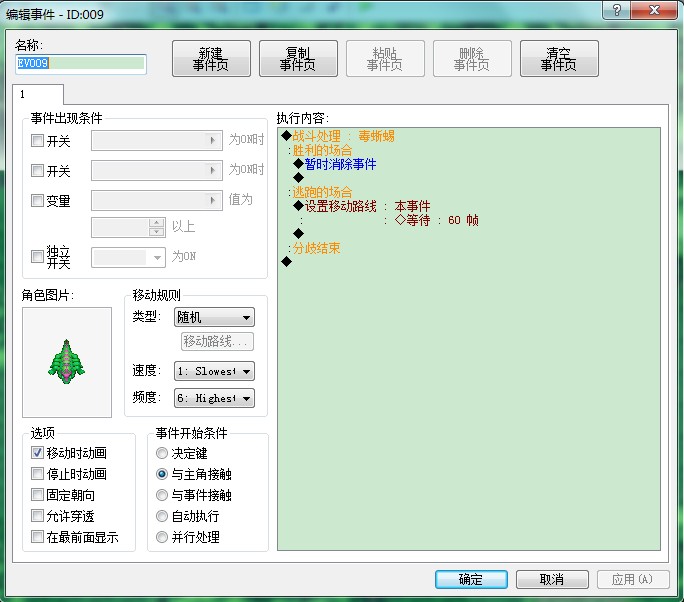Image resolution: width=684 pixels, height=602 pixels.
Task: Click the disabled 删除事件页 button
Action: (472, 59)
